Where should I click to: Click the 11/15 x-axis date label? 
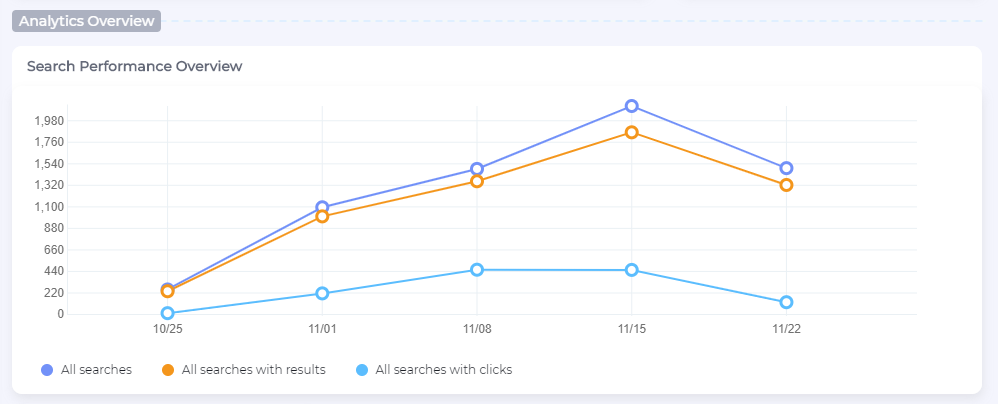coord(632,328)
